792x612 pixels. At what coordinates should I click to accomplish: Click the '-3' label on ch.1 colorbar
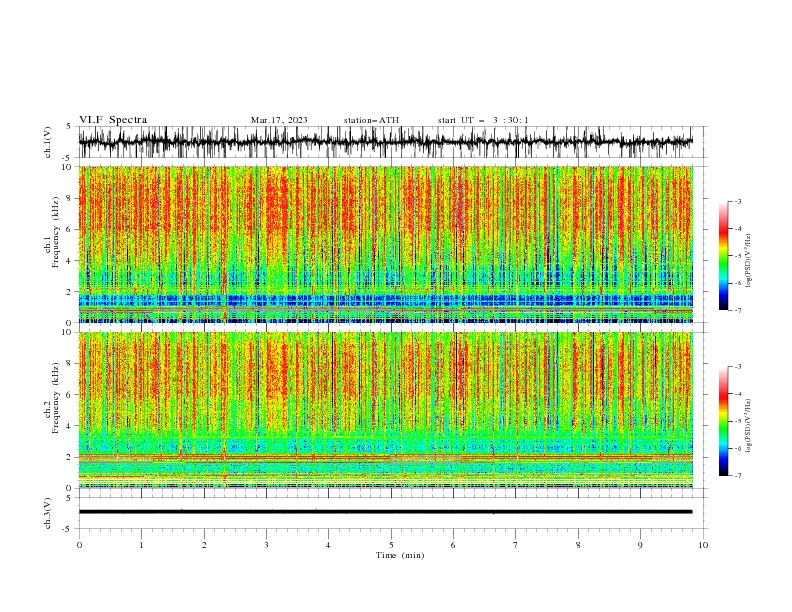tap(737, 201)
